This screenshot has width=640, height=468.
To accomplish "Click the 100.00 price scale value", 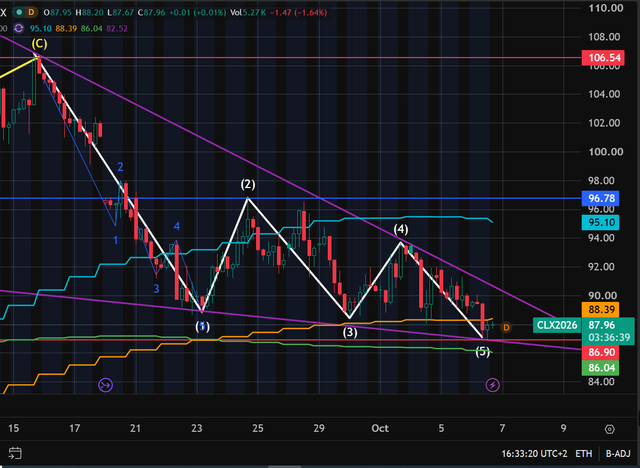I will pos(606,152).
